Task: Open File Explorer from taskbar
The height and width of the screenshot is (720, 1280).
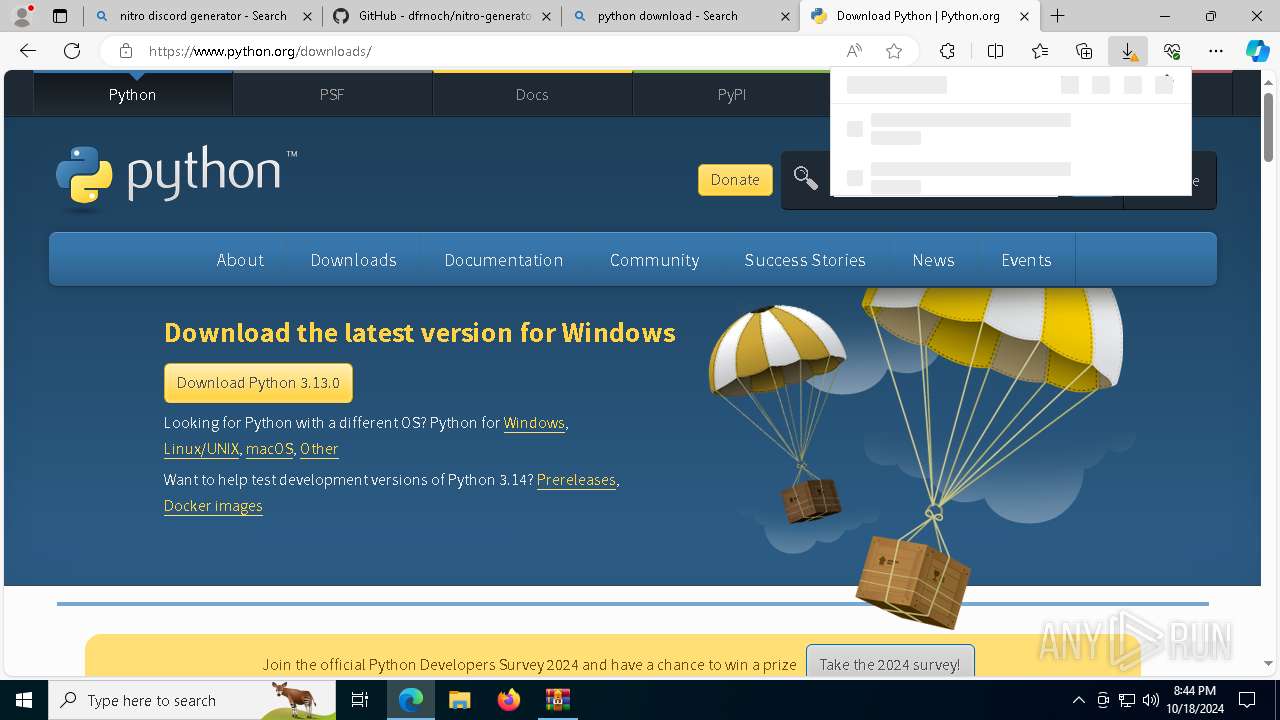Action: tap(459, 700)
